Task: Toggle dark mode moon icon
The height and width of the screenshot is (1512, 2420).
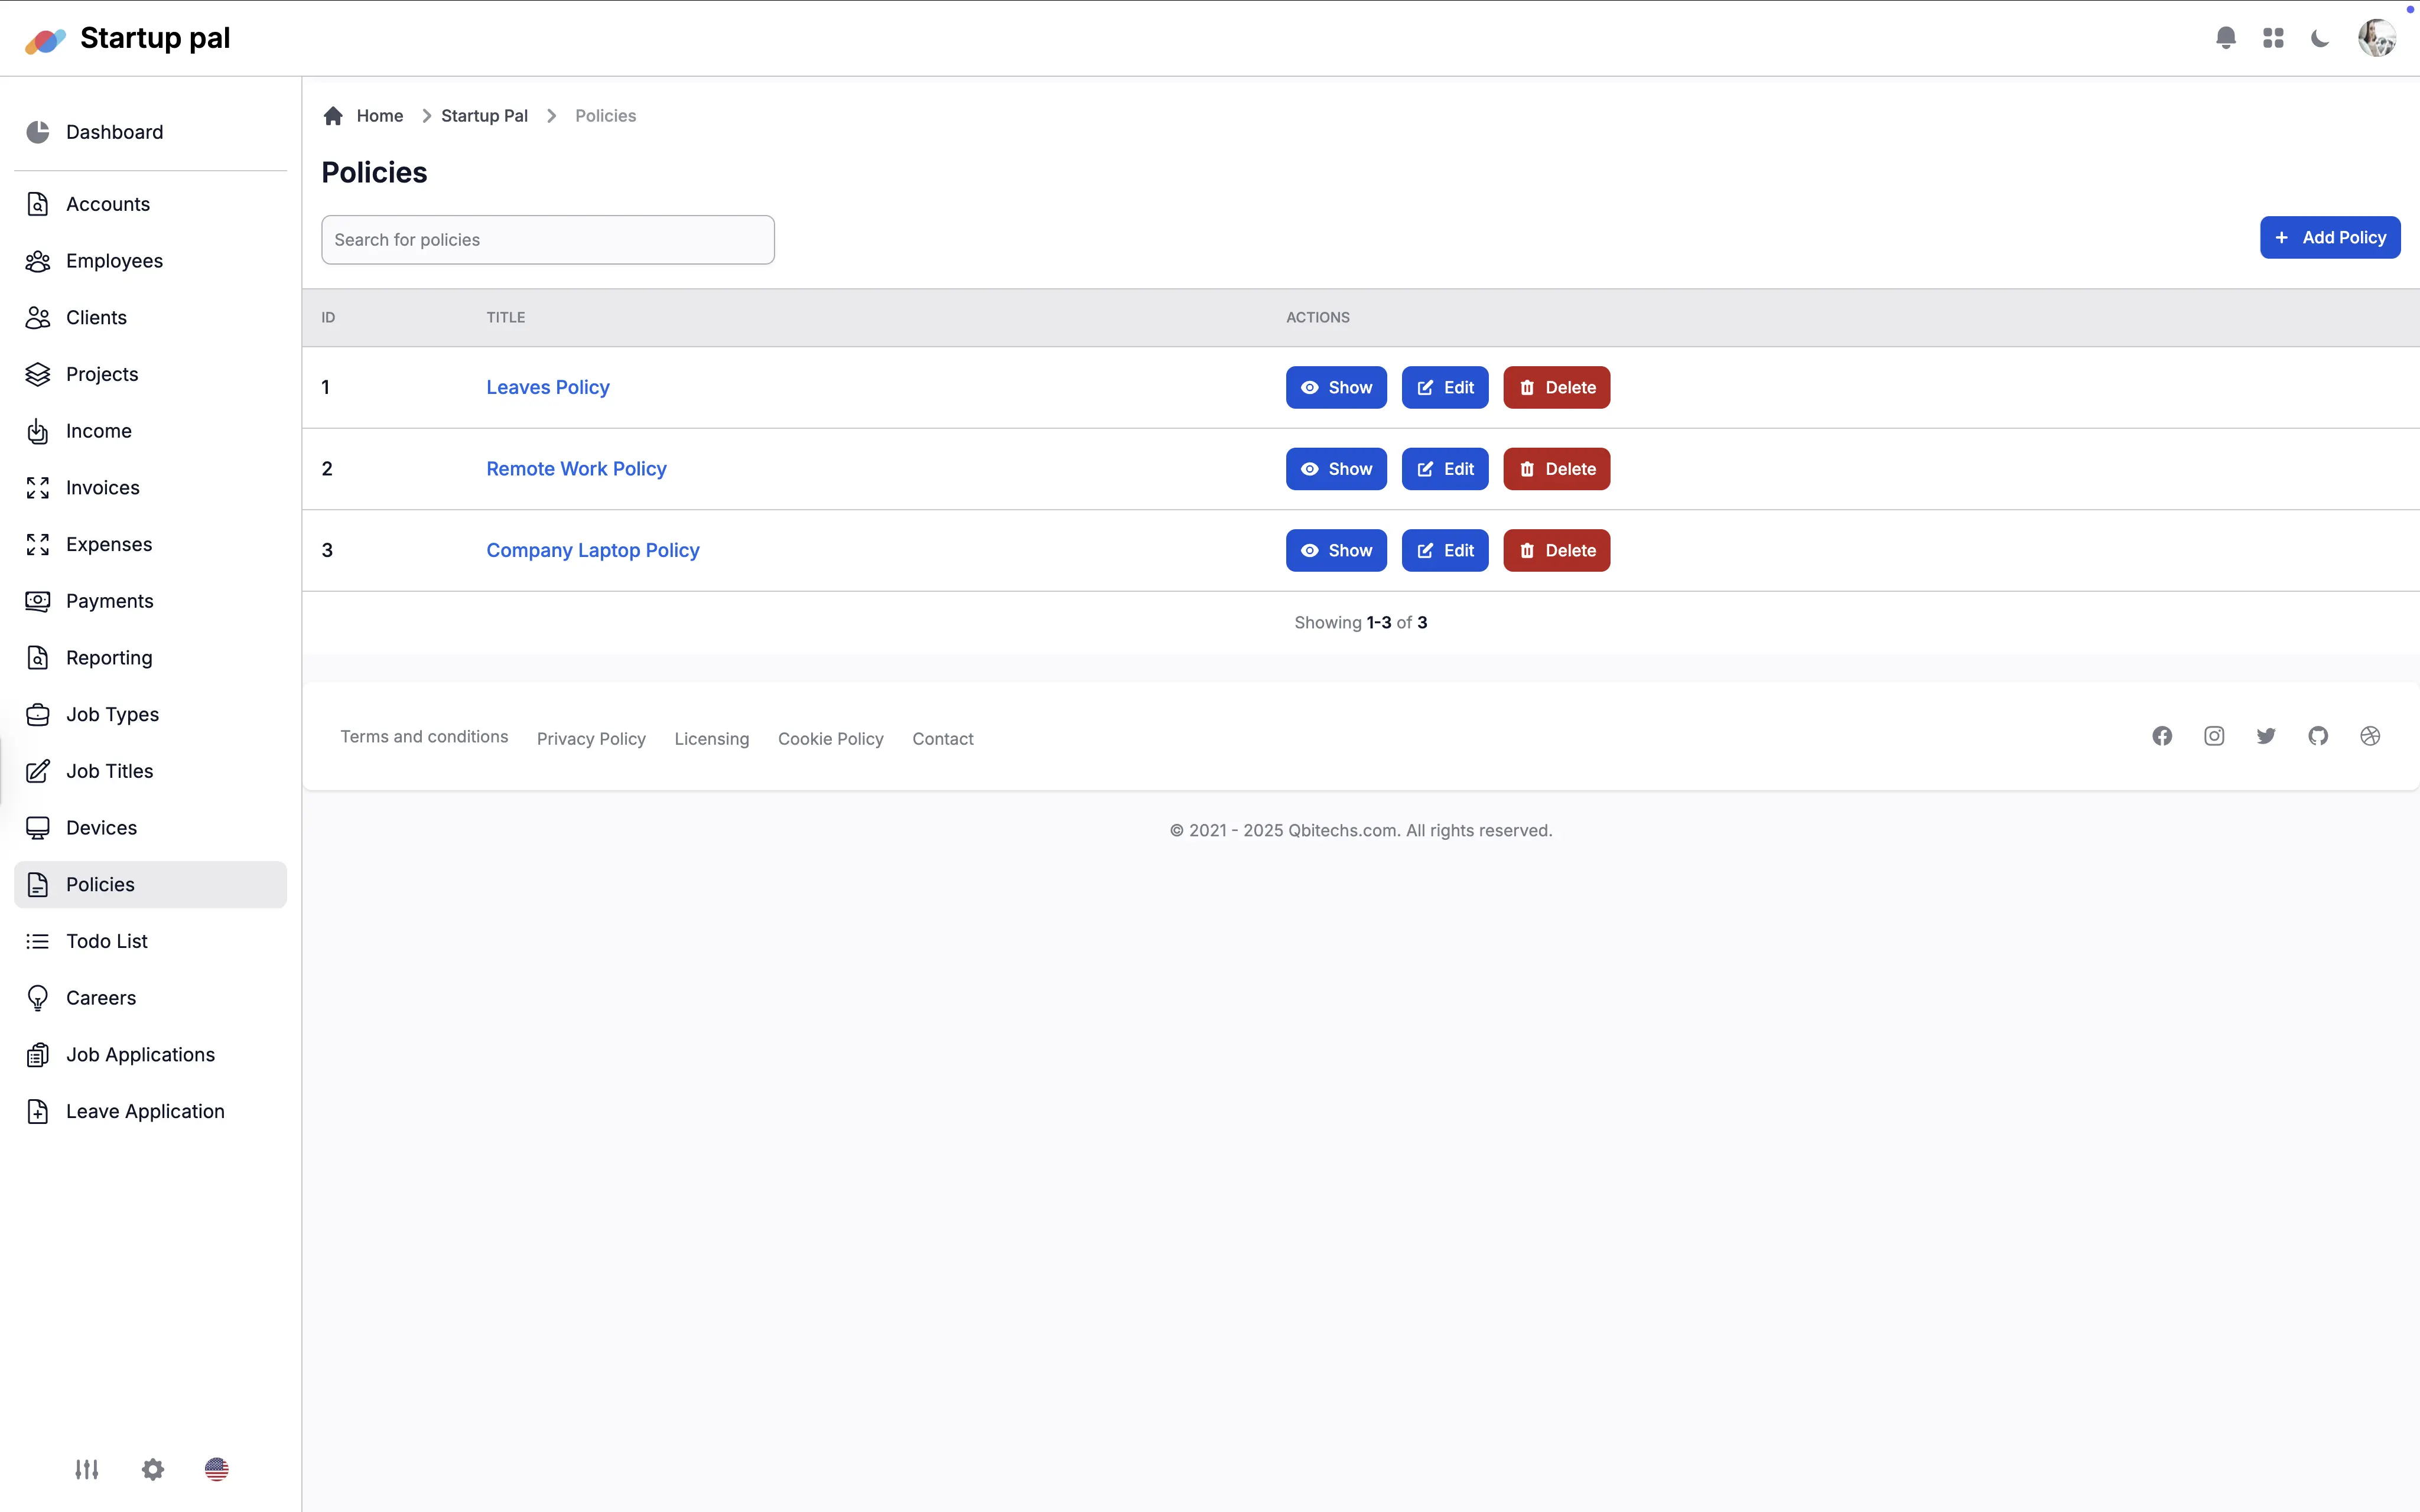Action: pyautogui.click(x=2320, y=38)
